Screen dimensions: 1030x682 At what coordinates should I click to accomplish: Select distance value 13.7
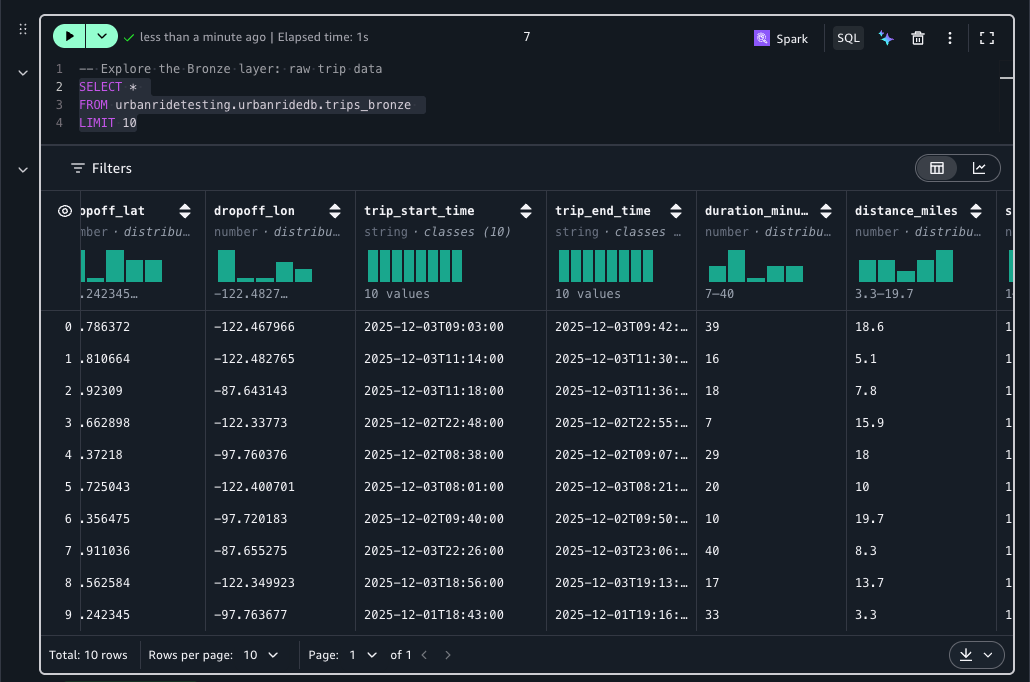click(869, 582)
